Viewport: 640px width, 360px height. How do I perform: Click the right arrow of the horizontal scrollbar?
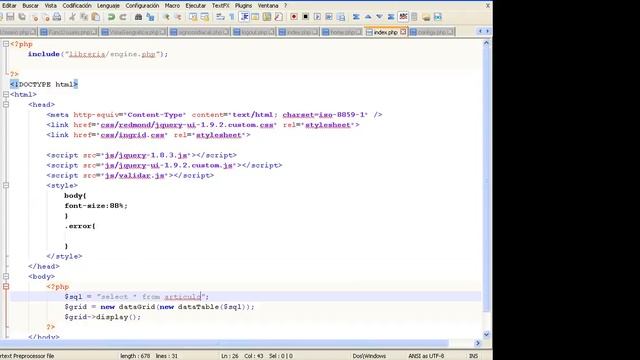point(478,343)
